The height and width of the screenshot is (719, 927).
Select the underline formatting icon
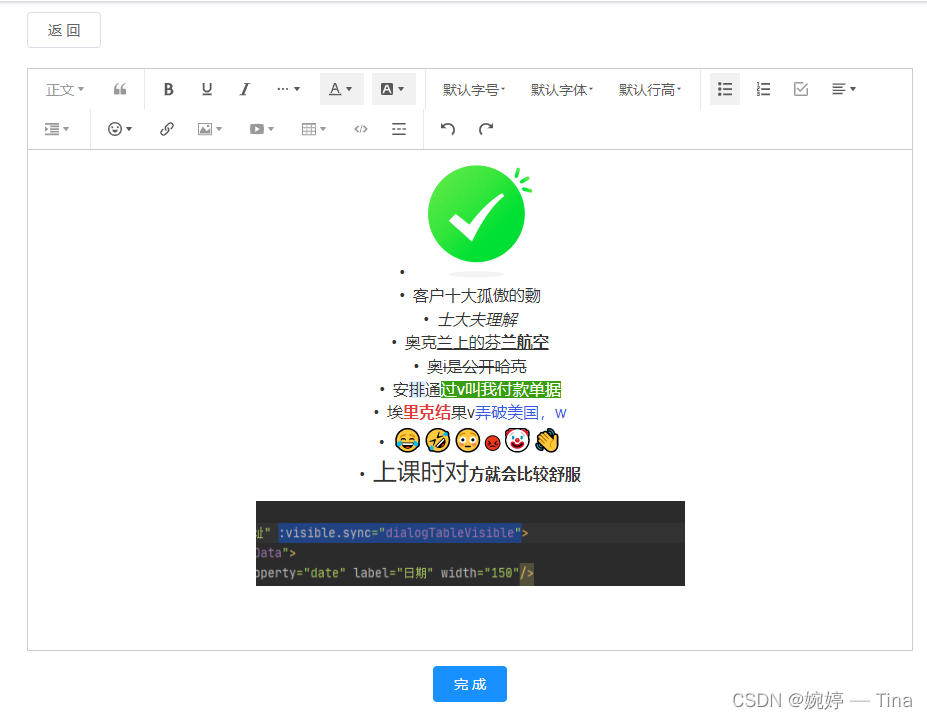206,89
